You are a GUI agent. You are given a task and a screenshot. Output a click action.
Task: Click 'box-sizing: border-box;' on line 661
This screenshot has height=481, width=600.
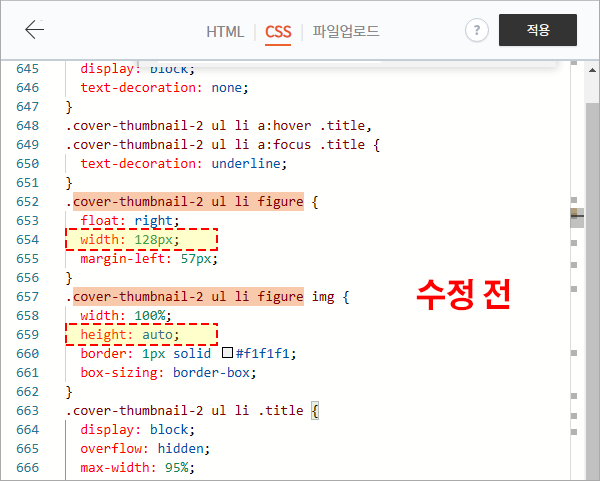click(x=168, y=373)
